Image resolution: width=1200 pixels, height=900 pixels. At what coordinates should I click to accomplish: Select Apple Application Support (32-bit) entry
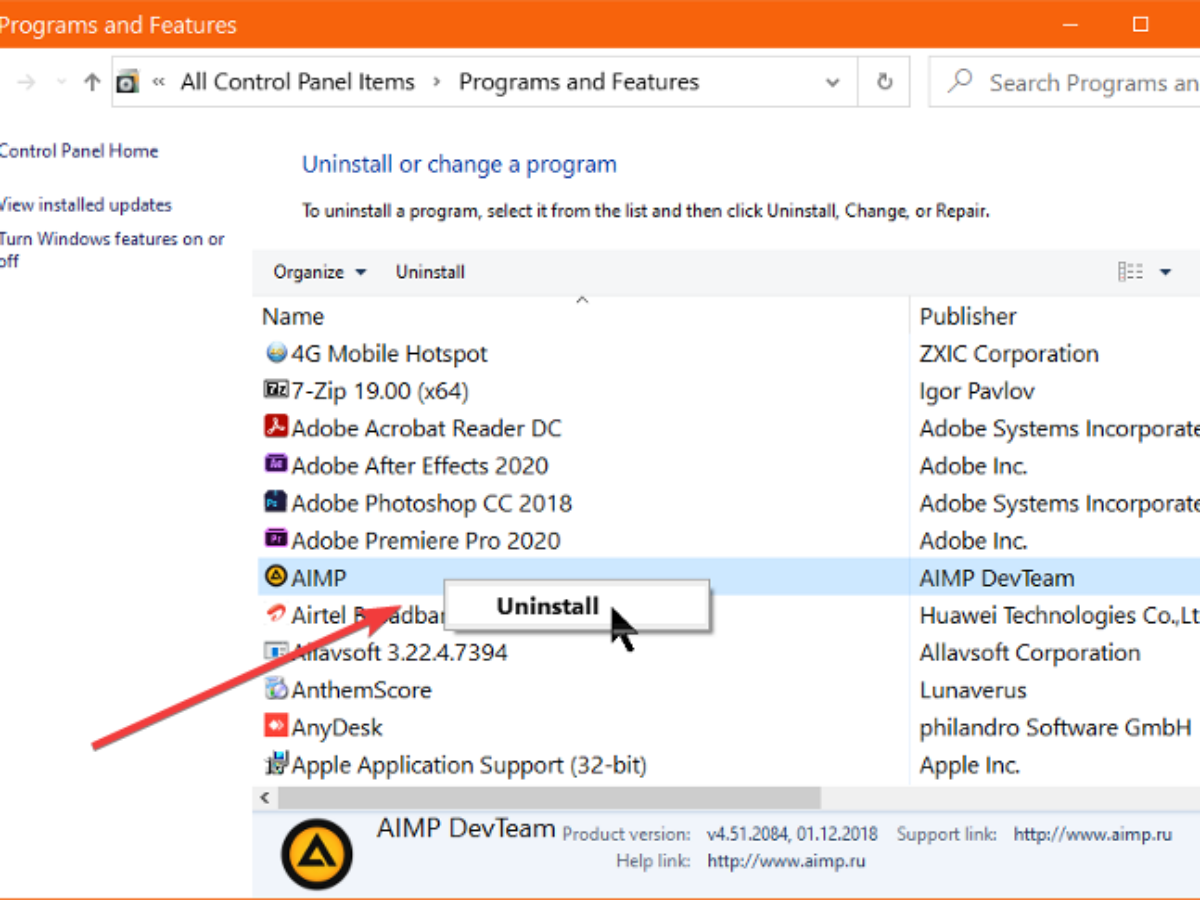click(x=727, y=764)
